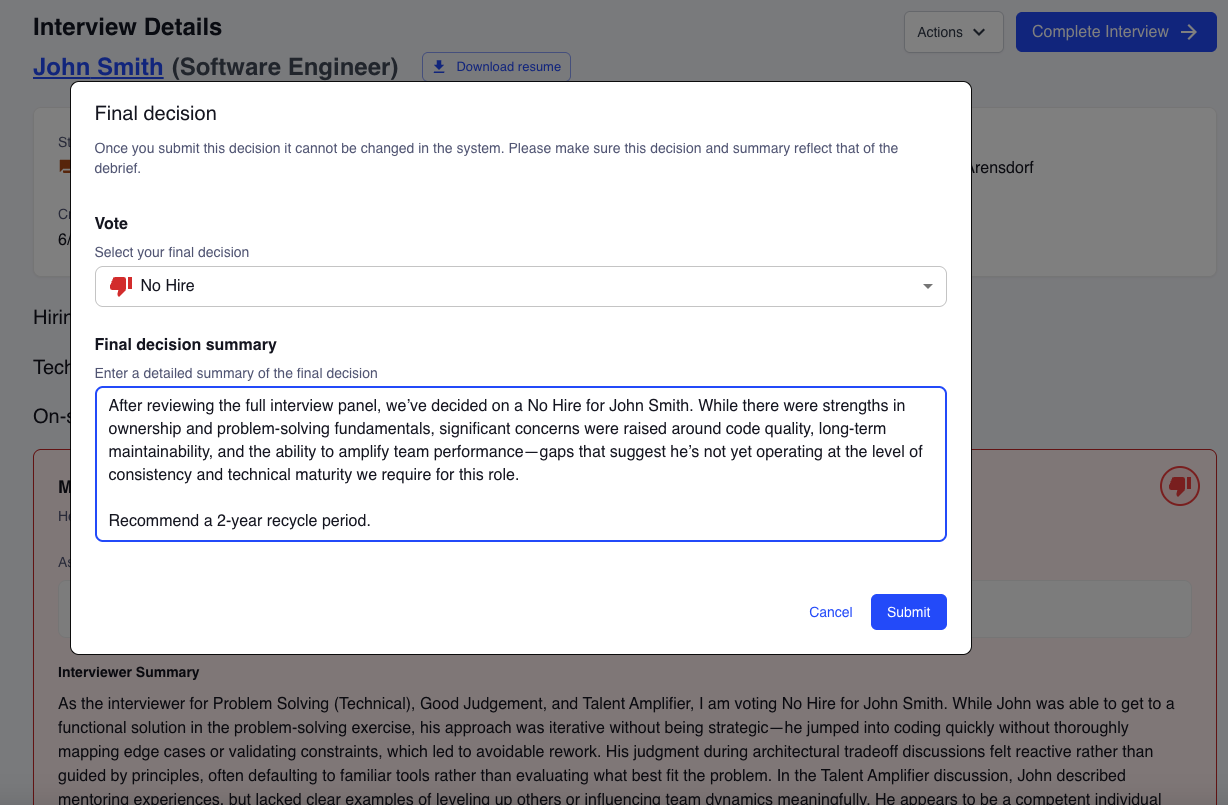1228x805 pixels.
Task: Click the chevron icon on the Actions button
Action: coord(977,32)
